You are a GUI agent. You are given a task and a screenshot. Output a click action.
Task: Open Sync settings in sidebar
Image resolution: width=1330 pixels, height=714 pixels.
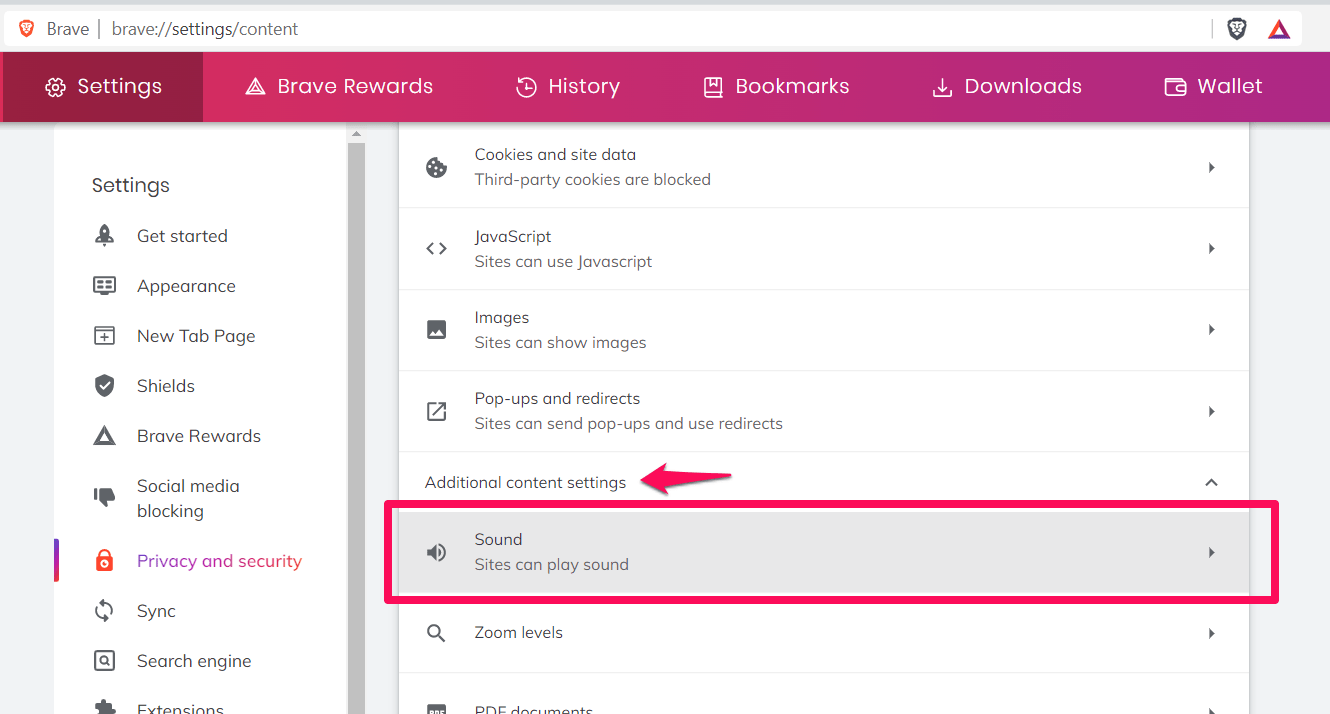point(156,611)
